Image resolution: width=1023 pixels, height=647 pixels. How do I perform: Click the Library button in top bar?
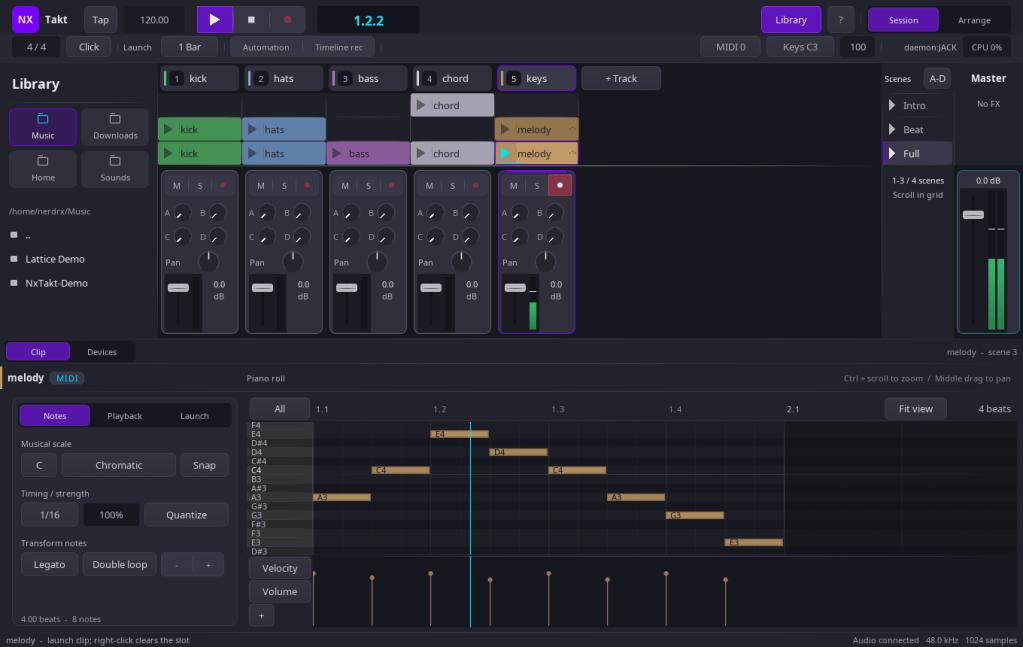pos(791,20)
